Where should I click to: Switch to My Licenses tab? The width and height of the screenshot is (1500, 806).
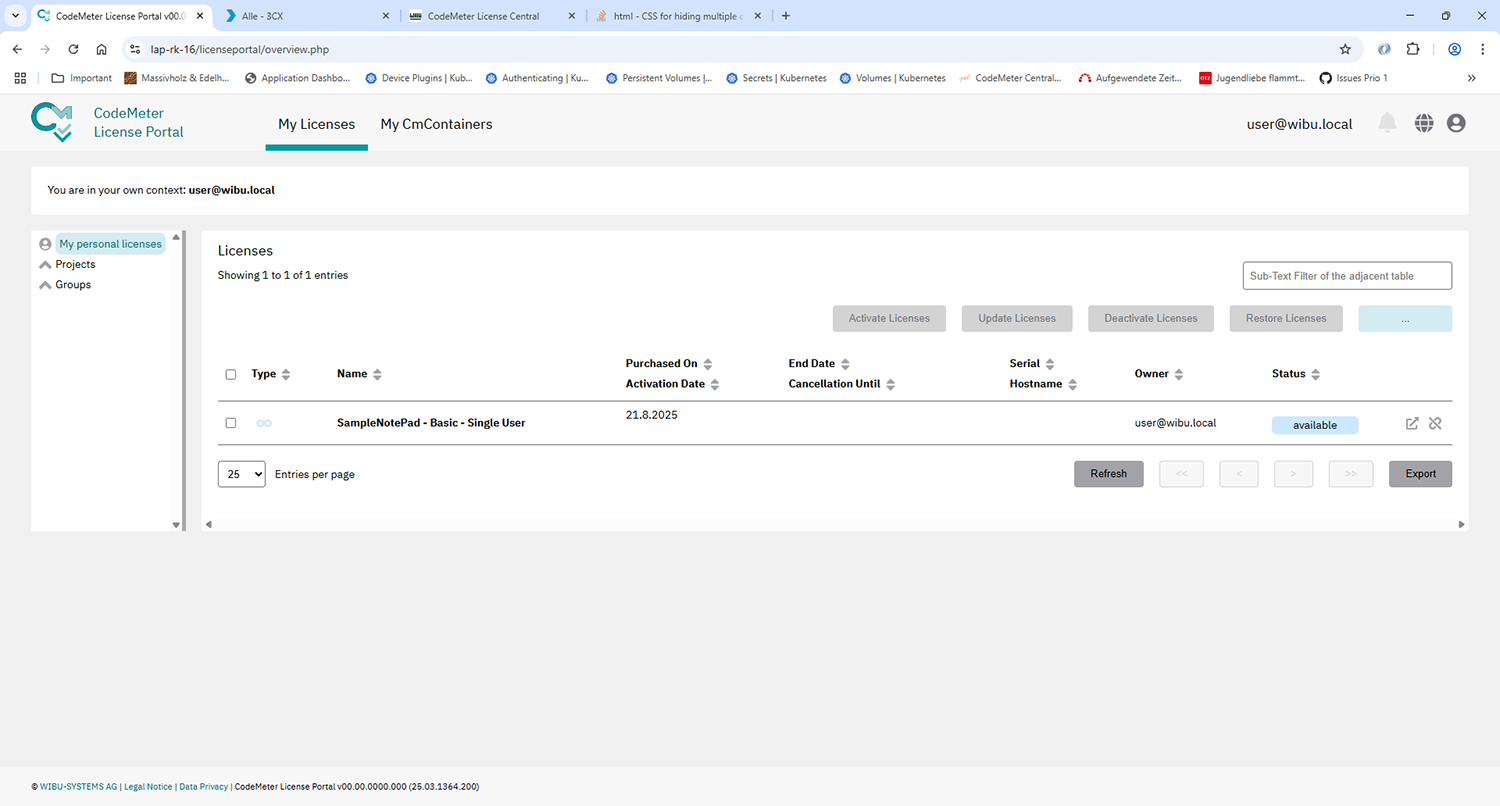[316, 124]
